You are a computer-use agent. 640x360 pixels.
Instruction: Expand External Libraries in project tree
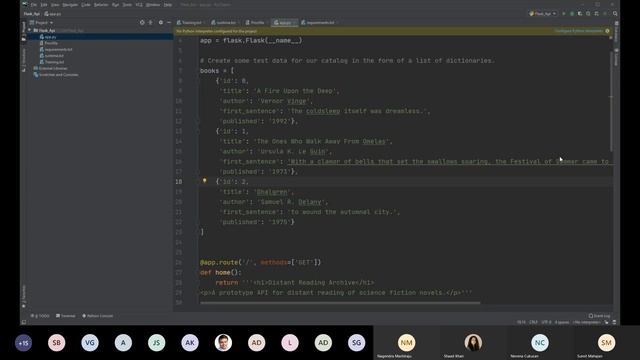pos(53,68)
